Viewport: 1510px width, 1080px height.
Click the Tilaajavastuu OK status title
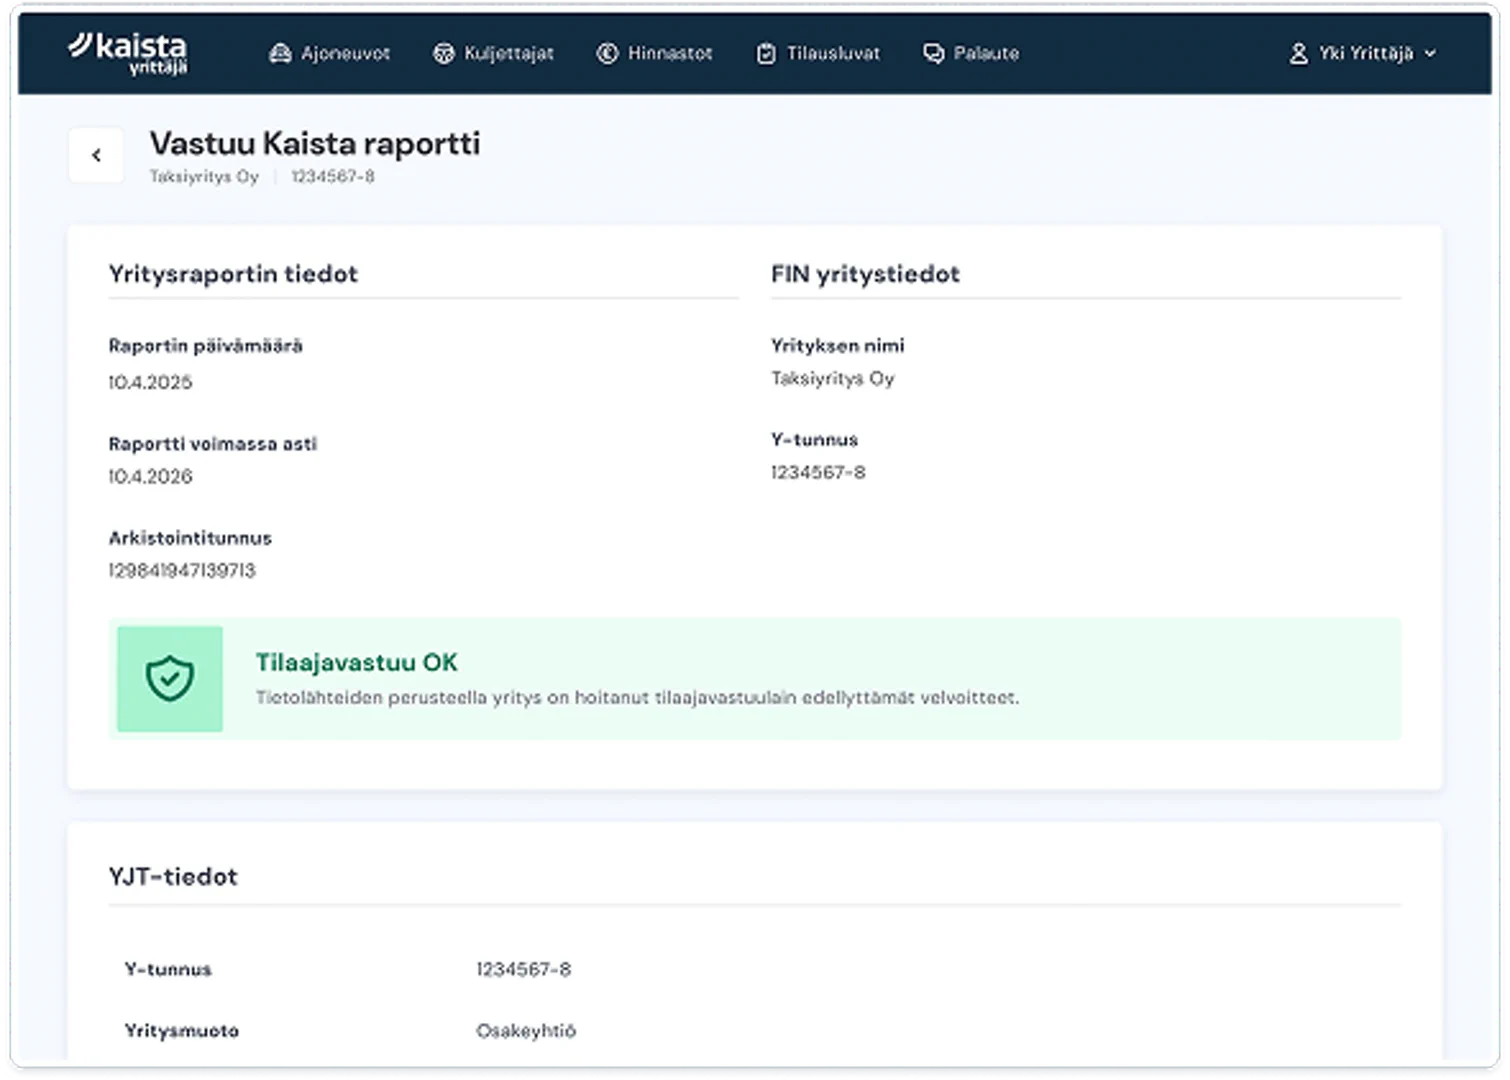click(356, 663)
